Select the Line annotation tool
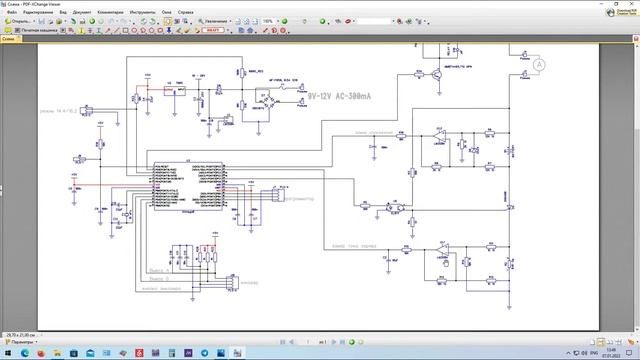The width and height of the screenshot is (640, 360). click(116, 30)
